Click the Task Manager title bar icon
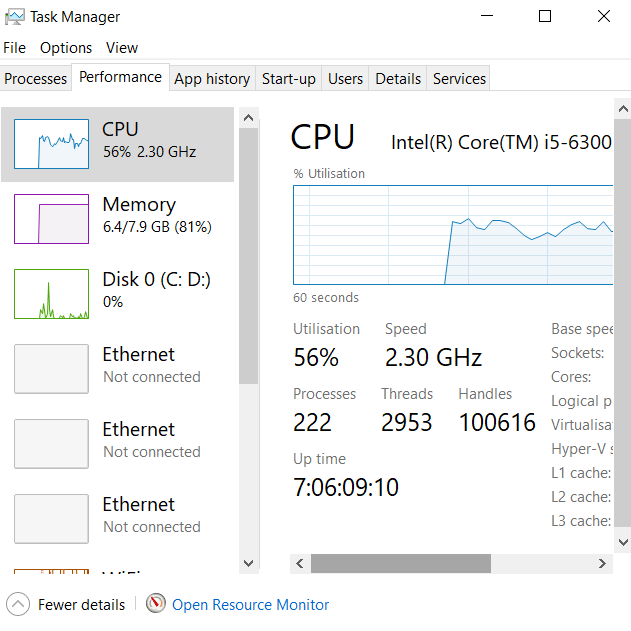The width and height of the screenshot is (631, 631). tap(15, 17)
